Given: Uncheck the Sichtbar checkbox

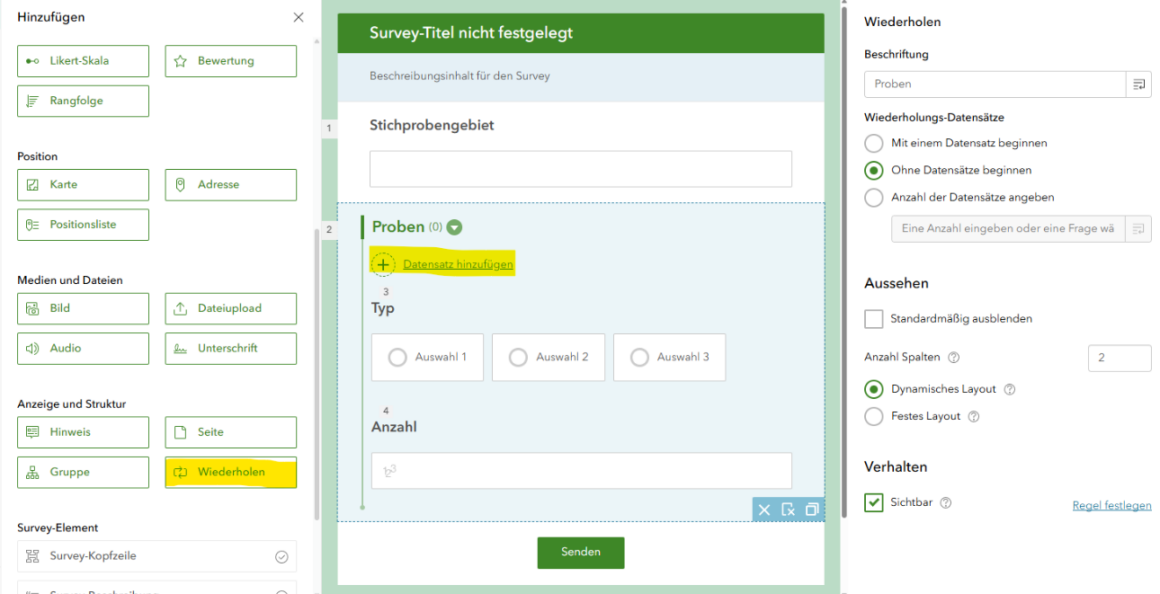Looking at the screenshot, I should [874, 502].
